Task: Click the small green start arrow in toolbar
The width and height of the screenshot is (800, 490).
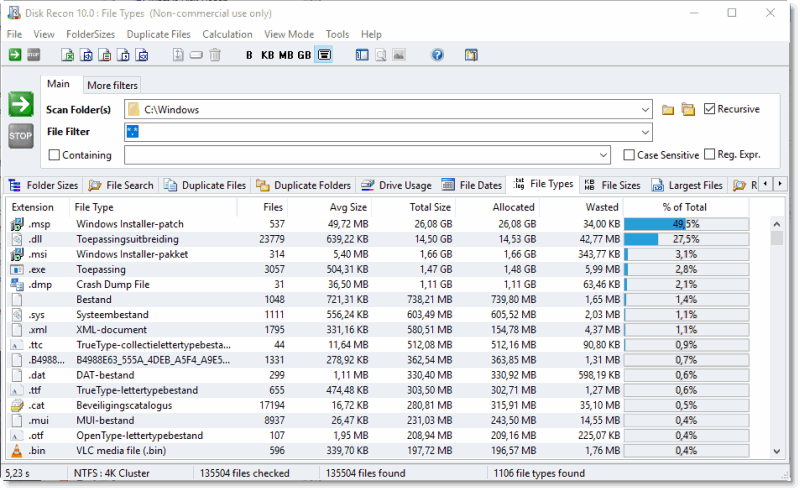Action: tap(15, 55)
